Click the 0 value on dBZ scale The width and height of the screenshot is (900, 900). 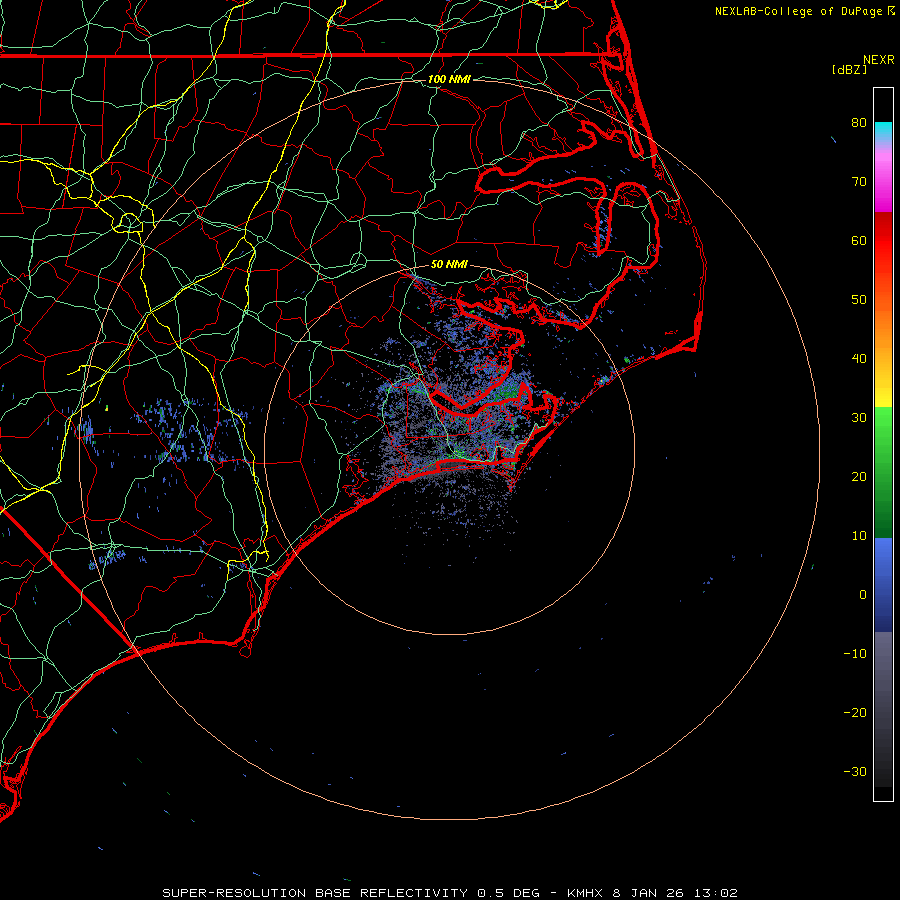click(863, 595)
